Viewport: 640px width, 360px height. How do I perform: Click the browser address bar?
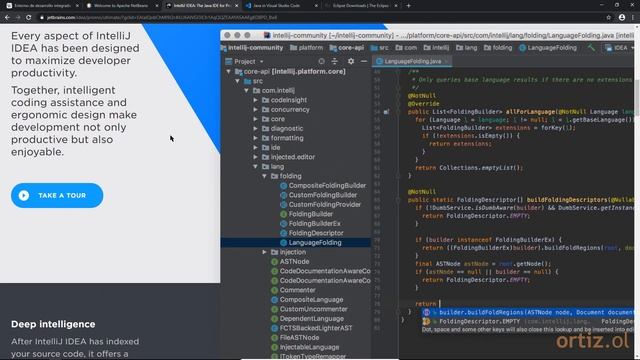pyautogui.click(x=318, y=18)
